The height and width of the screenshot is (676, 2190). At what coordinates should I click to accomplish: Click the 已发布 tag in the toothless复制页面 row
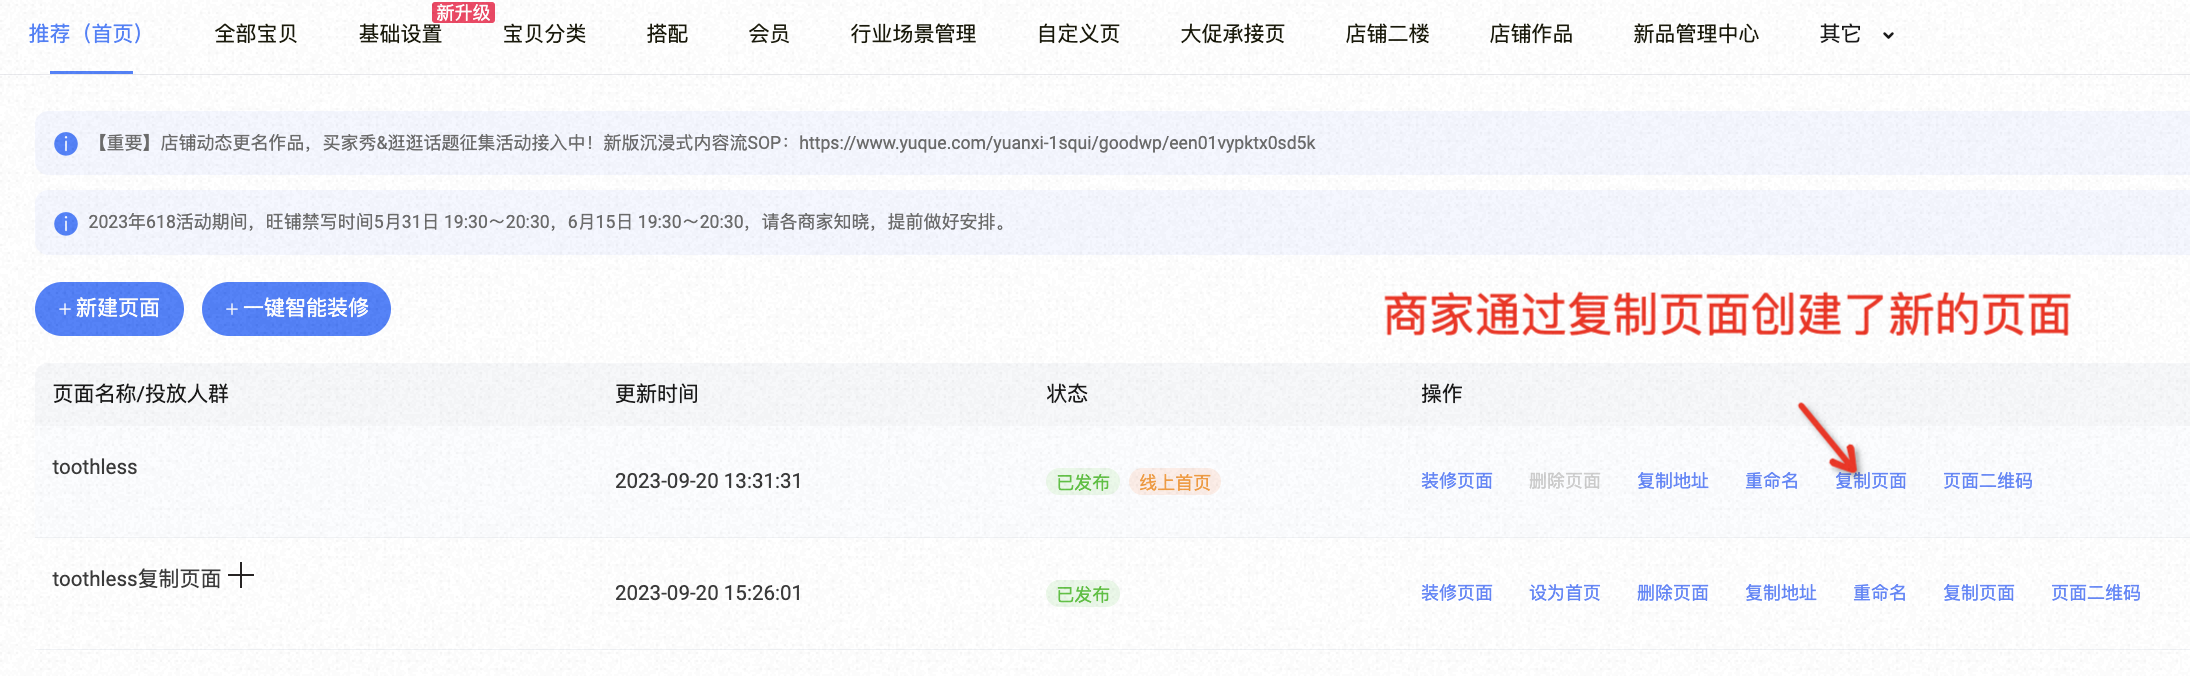point(1083,595)
